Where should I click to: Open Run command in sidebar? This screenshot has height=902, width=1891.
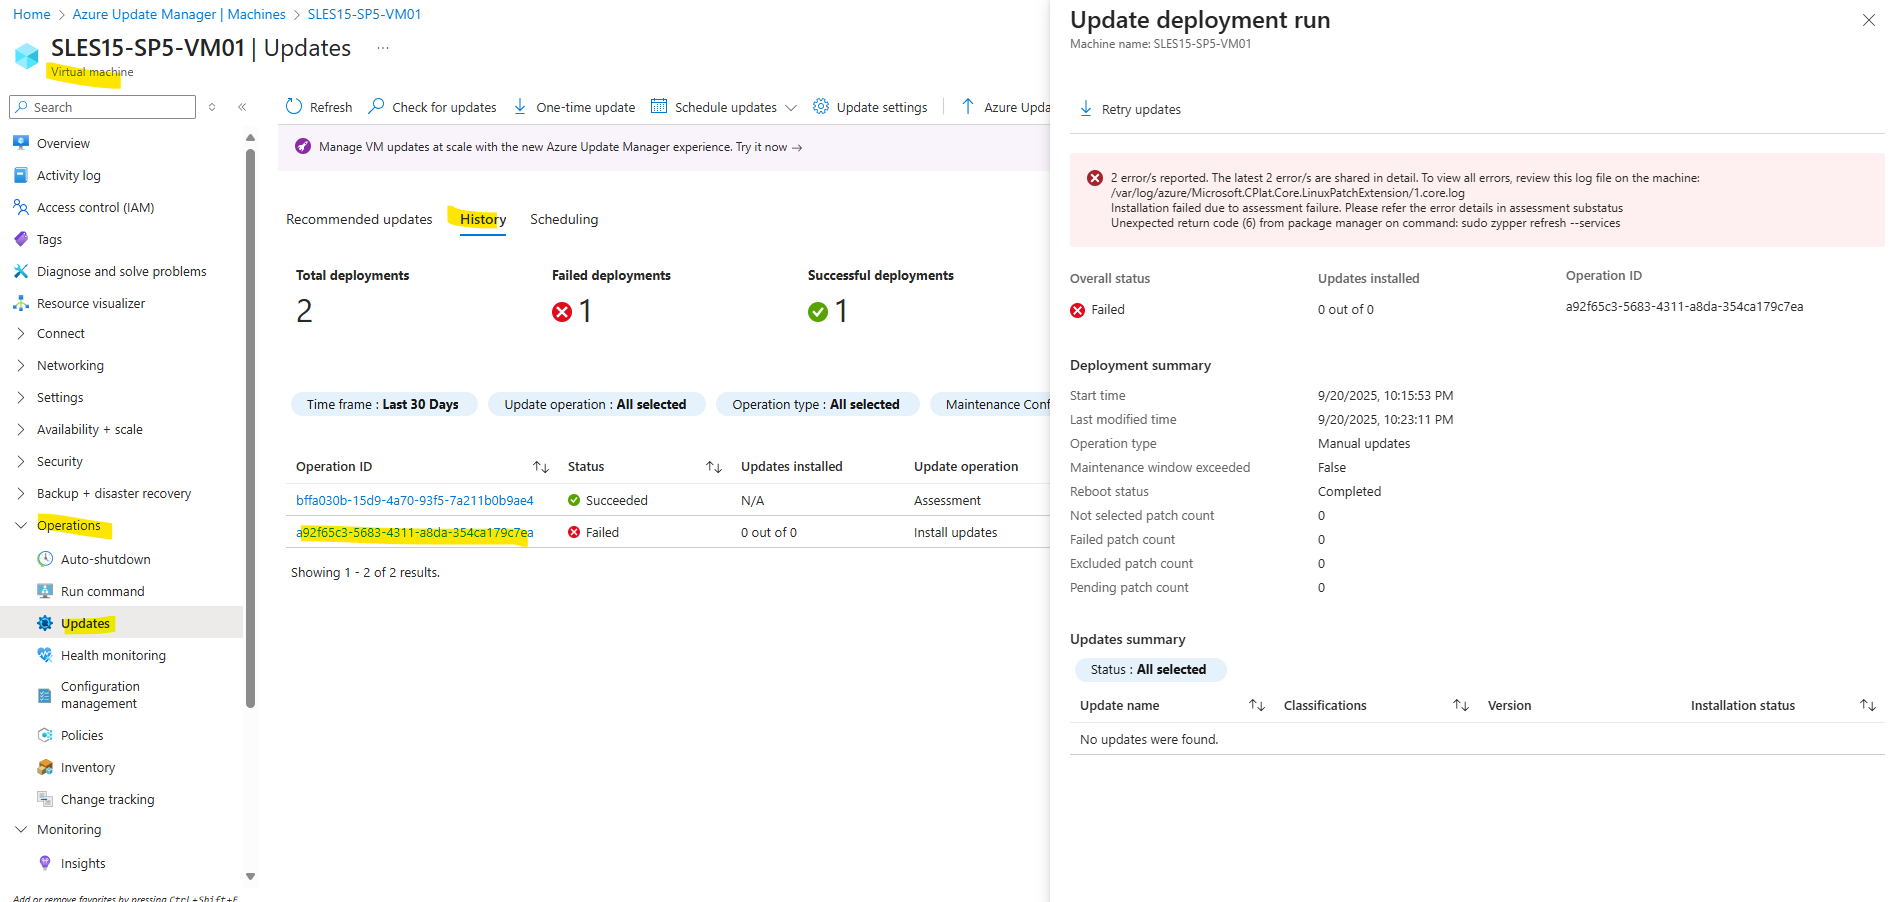coord(102,591)
